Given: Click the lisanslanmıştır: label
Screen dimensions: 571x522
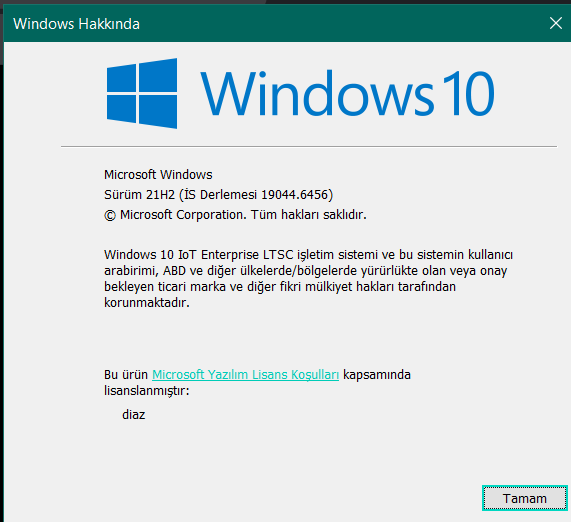Looking at the screenshot, I should [147, 391].
